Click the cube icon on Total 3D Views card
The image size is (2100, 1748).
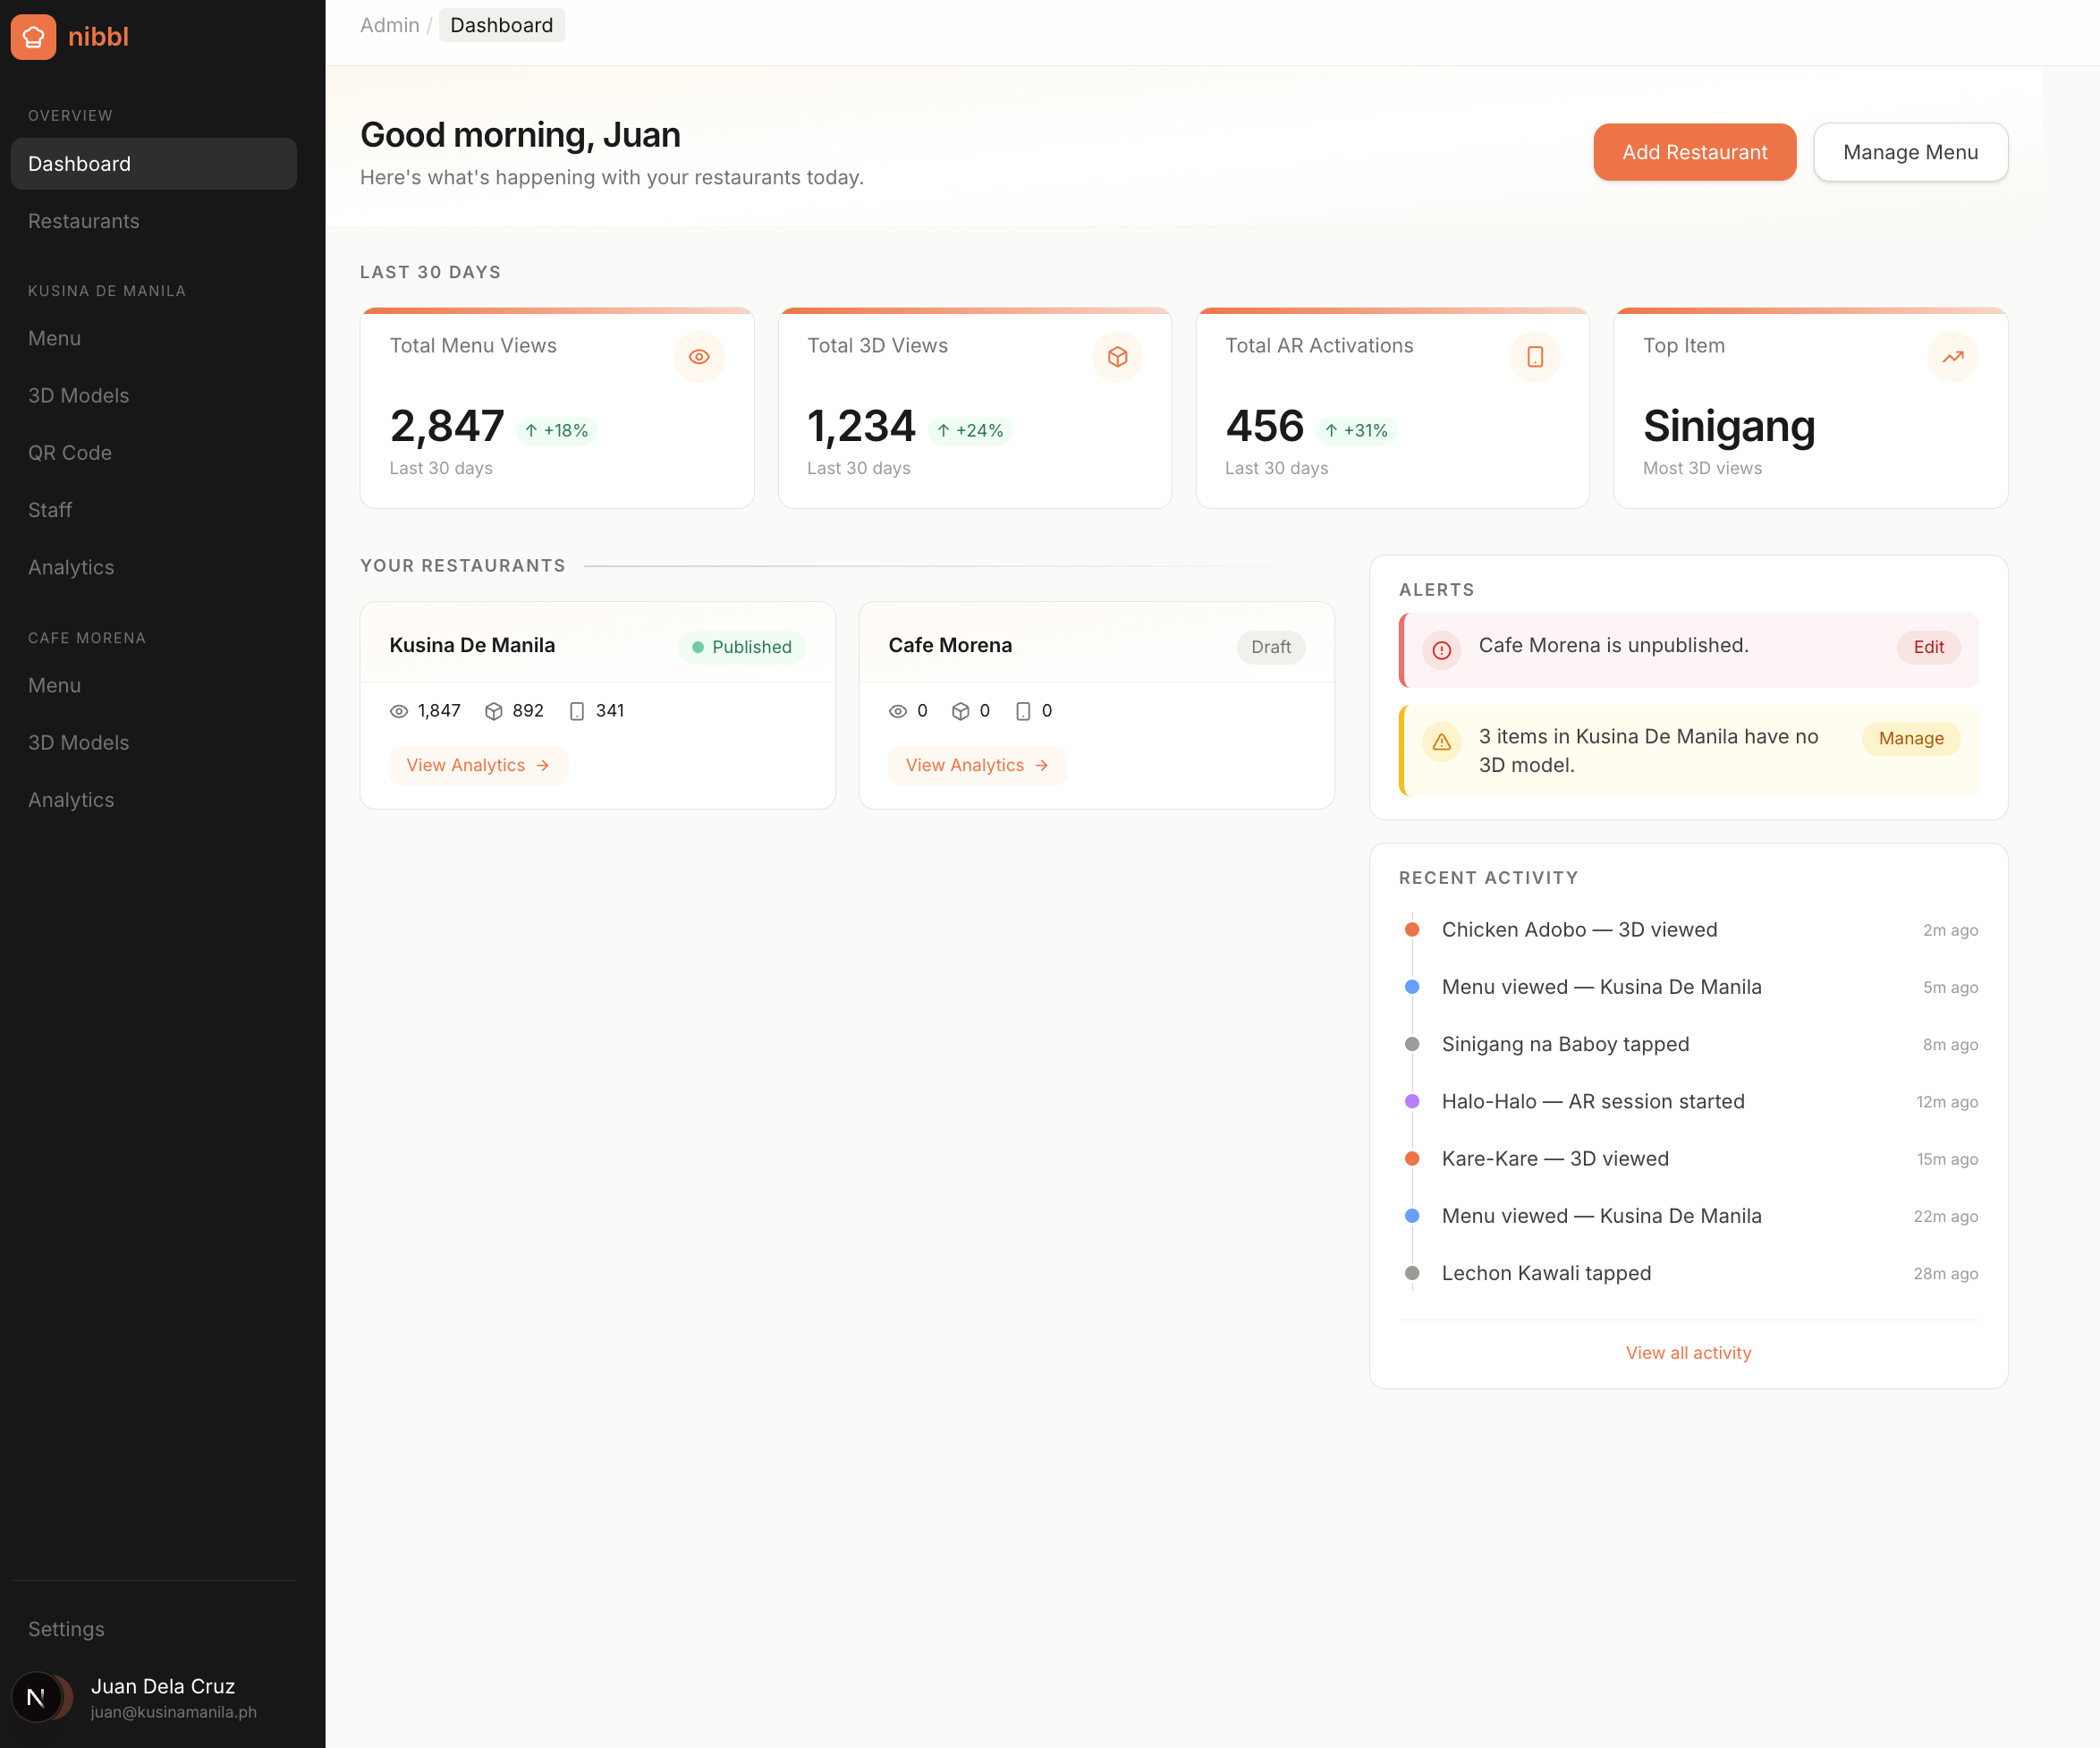coord(1117,357)
